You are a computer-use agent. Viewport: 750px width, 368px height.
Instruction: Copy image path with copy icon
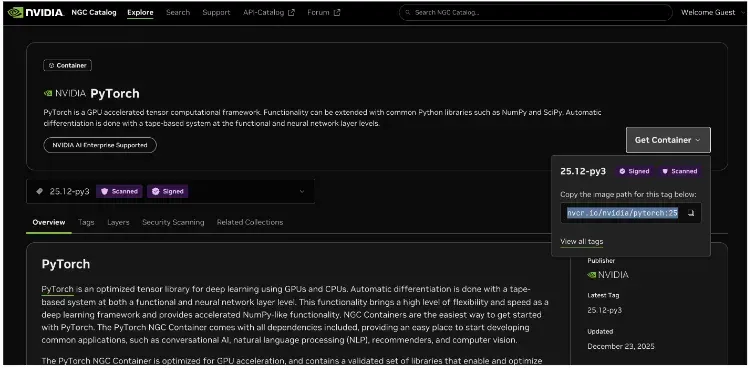tap(691, 213)
